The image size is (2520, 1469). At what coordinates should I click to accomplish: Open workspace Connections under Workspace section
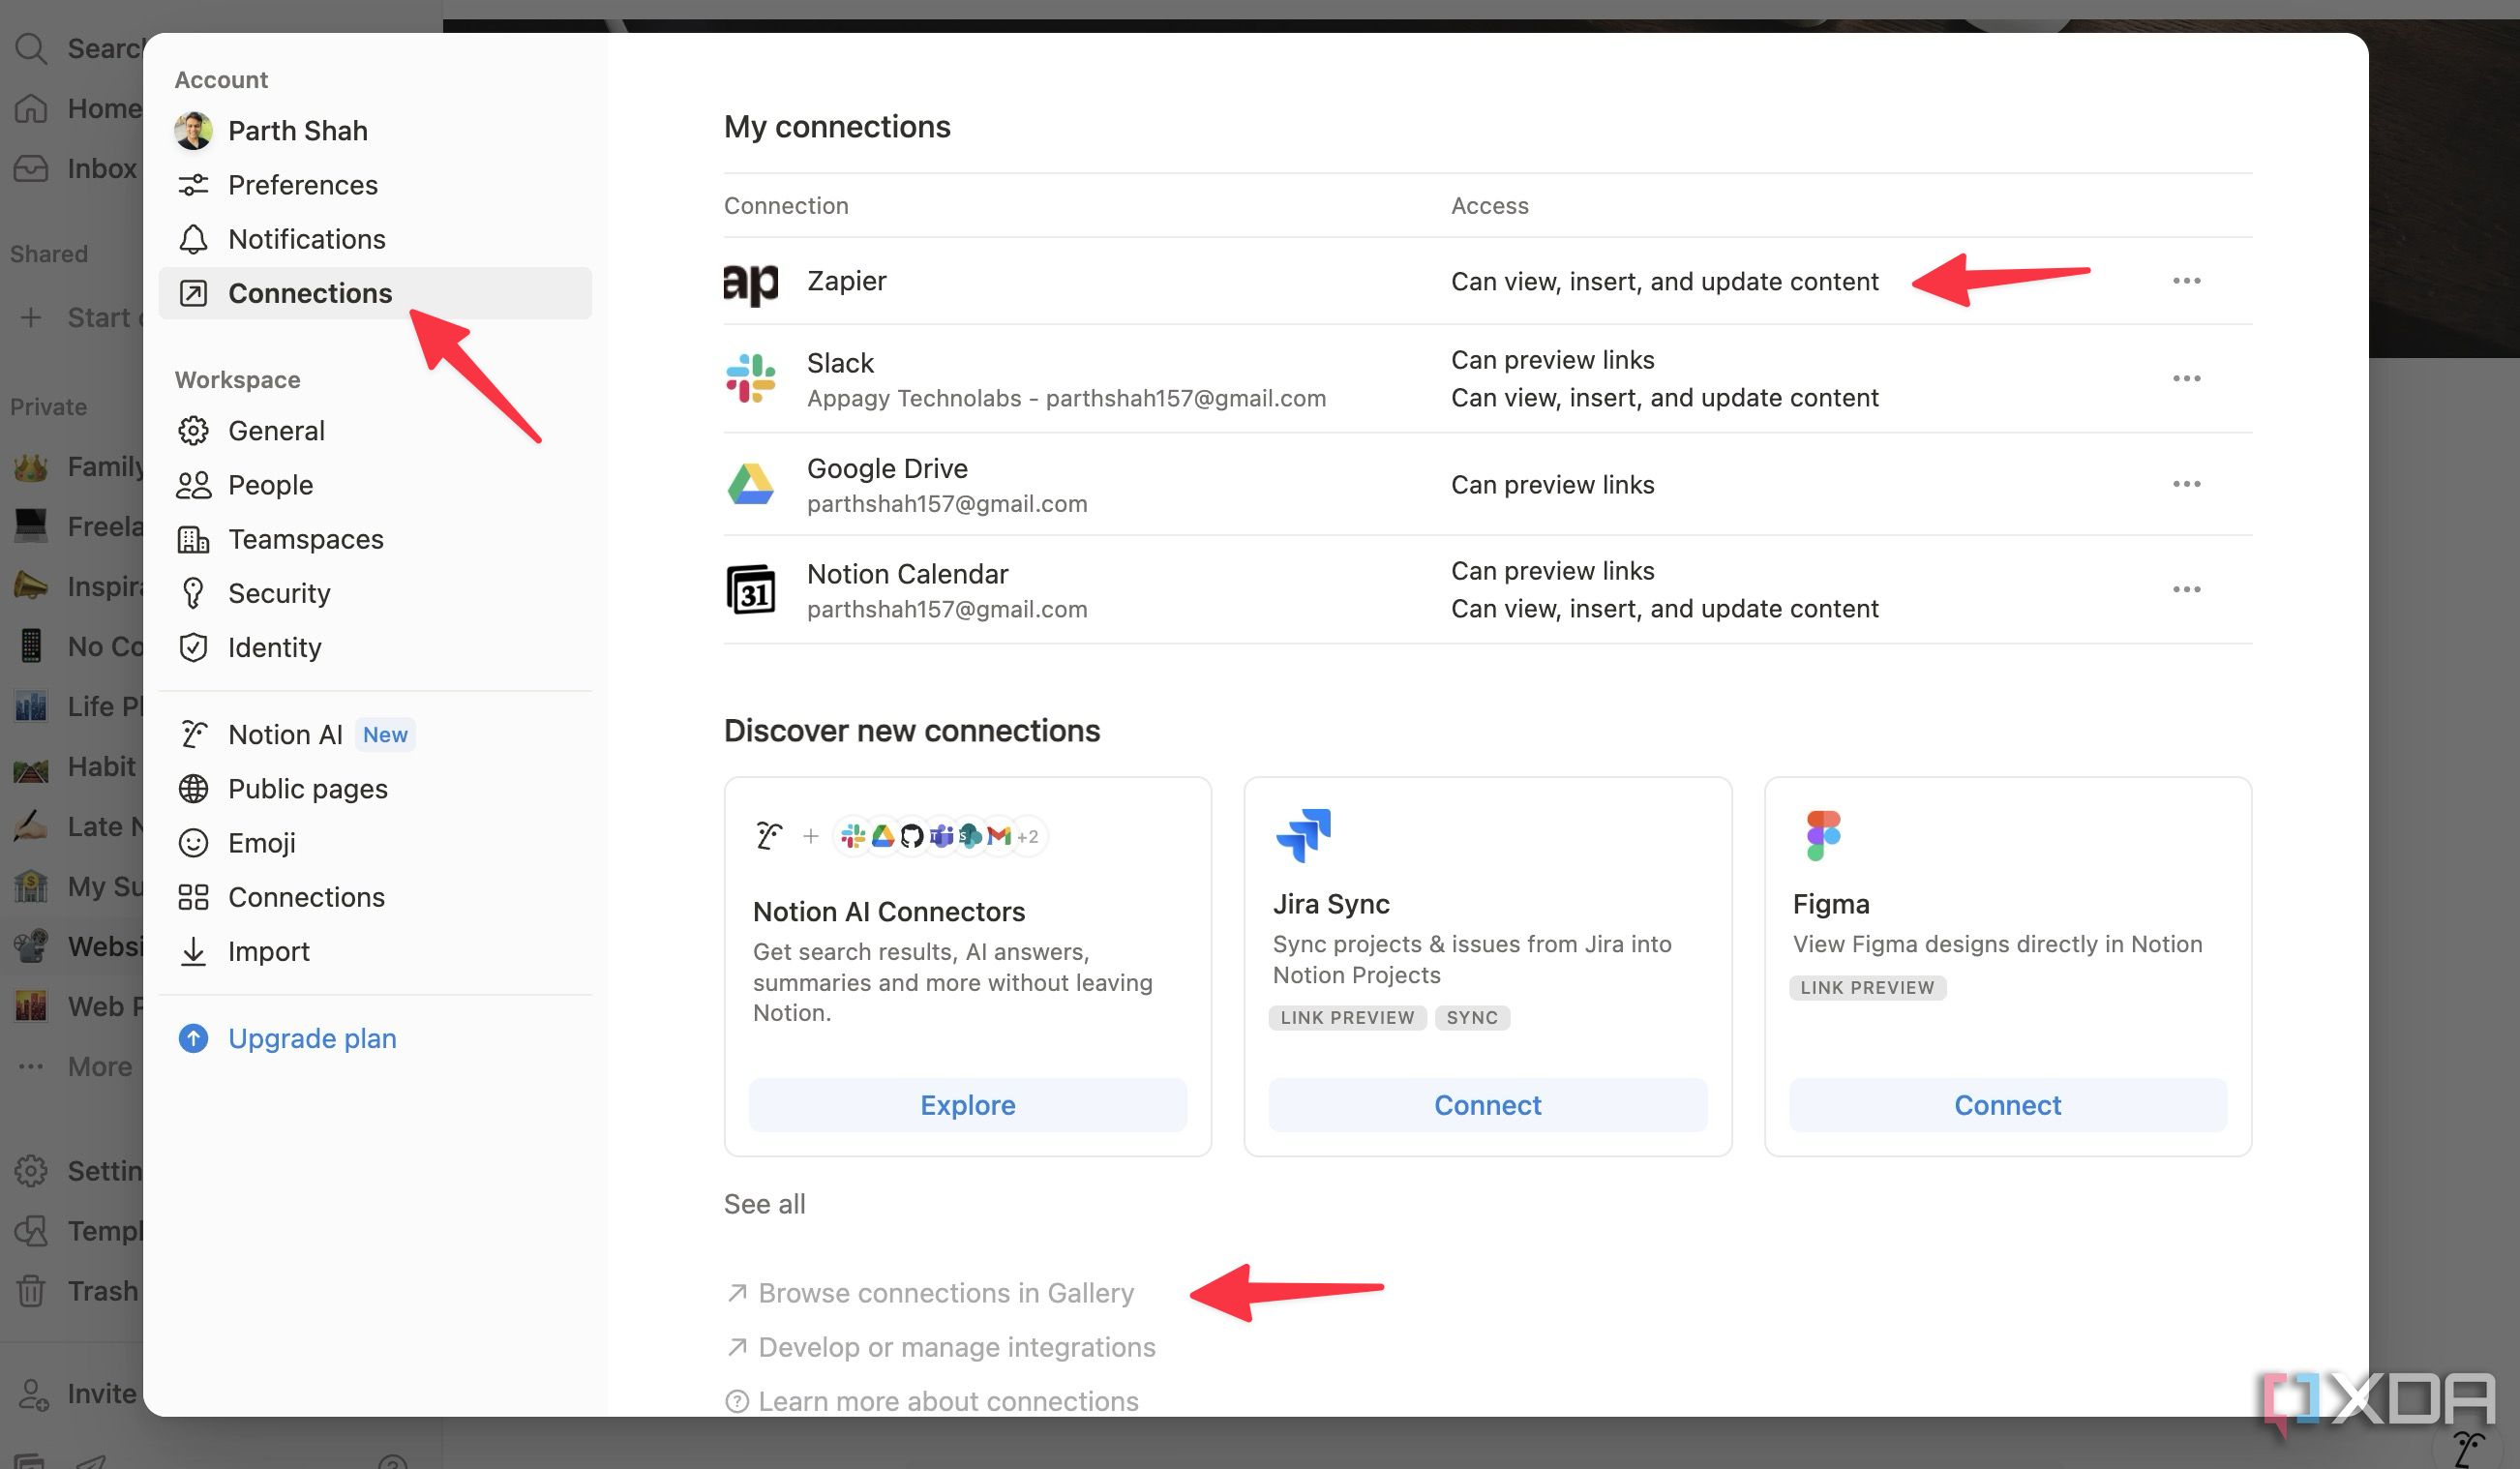click(375, 897)
